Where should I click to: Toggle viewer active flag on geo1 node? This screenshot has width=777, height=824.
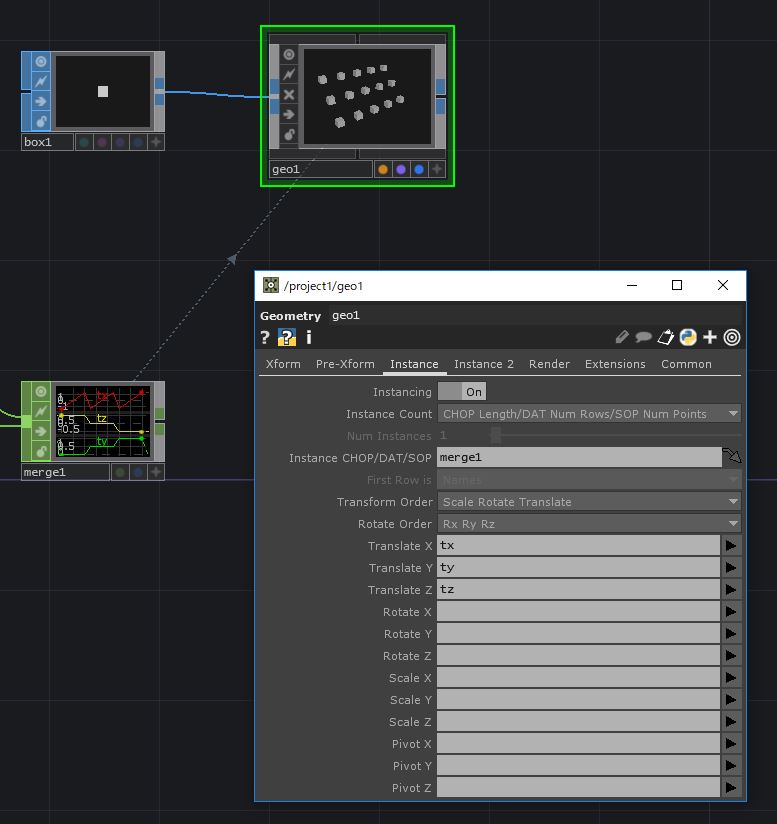pos(289,55)
